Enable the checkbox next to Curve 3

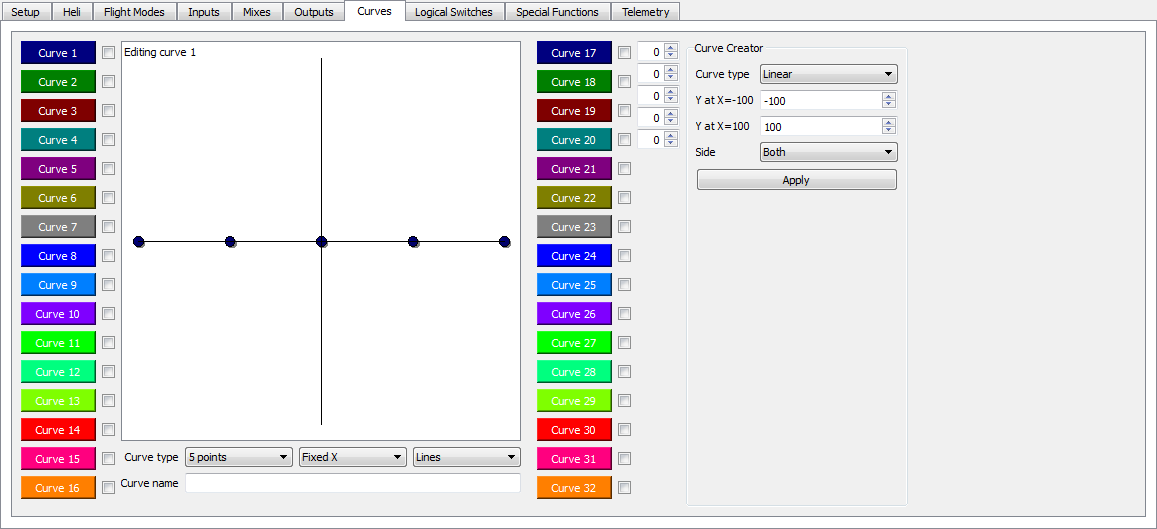tap(108, 111)
